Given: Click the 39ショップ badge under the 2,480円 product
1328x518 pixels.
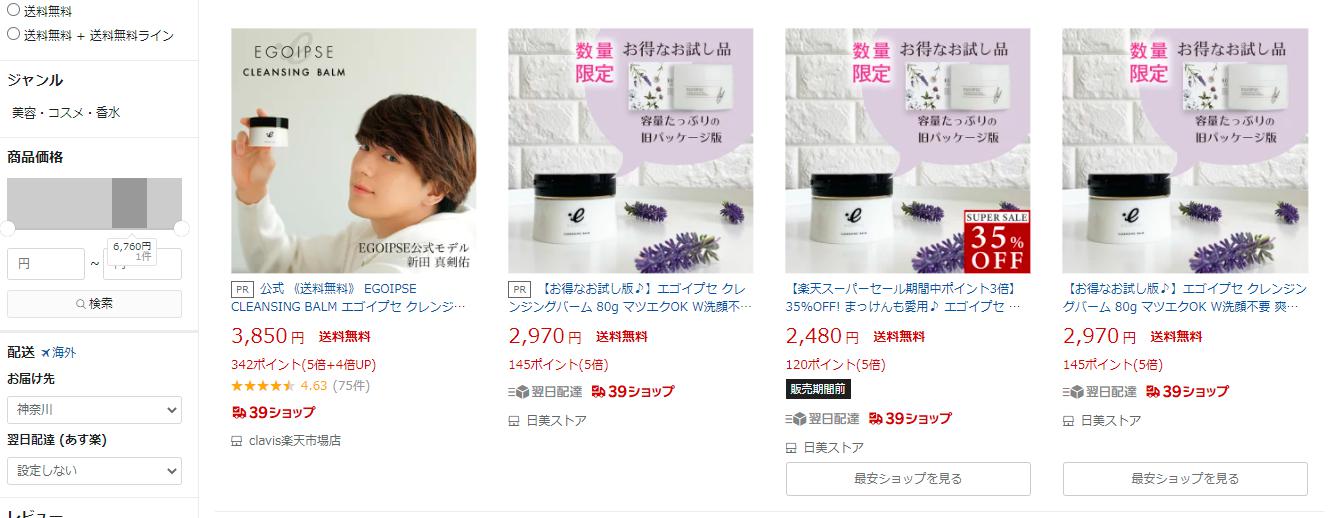Looking at the screenshot, I should [910, 418].
